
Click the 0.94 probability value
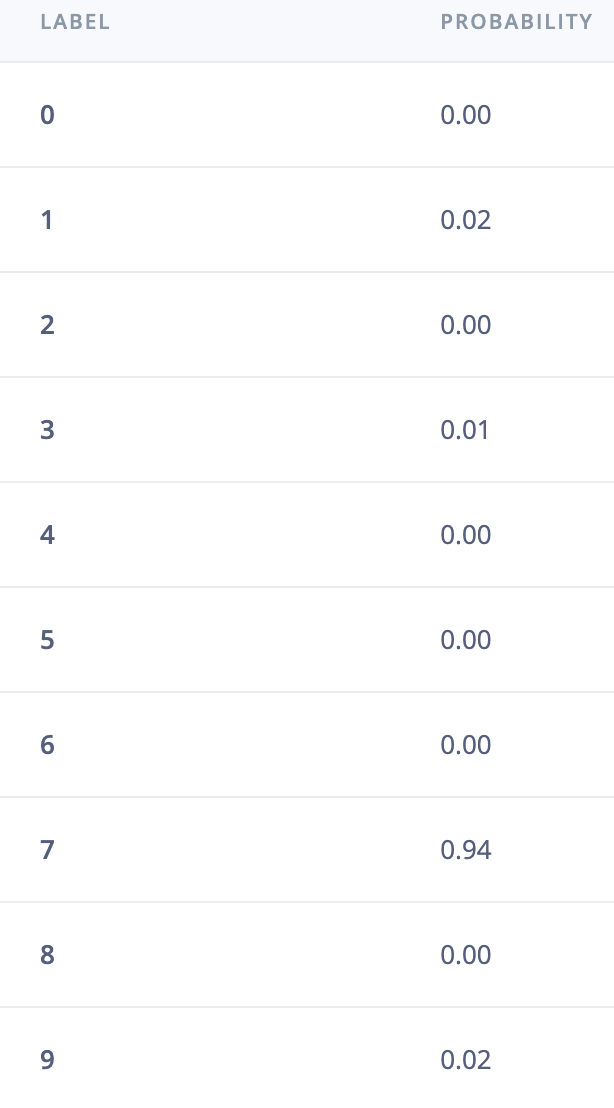click(466, 849)
